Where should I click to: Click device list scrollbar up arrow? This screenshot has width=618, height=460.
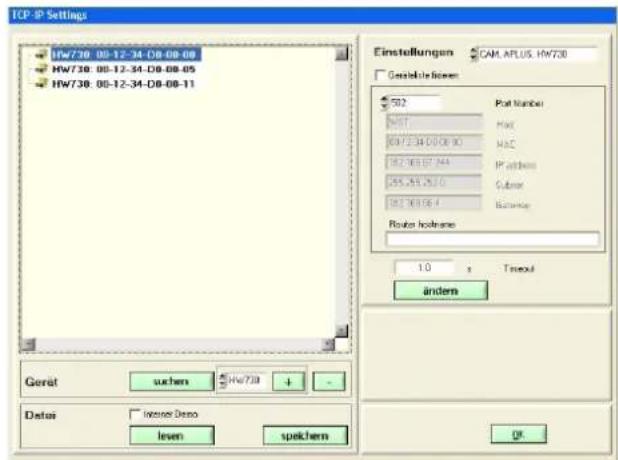point(342,53)
